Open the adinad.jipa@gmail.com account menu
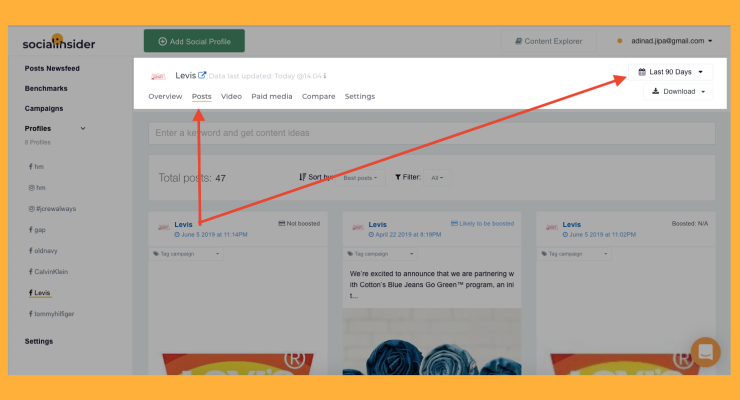The image size is (740, 400). coord(671,41)
